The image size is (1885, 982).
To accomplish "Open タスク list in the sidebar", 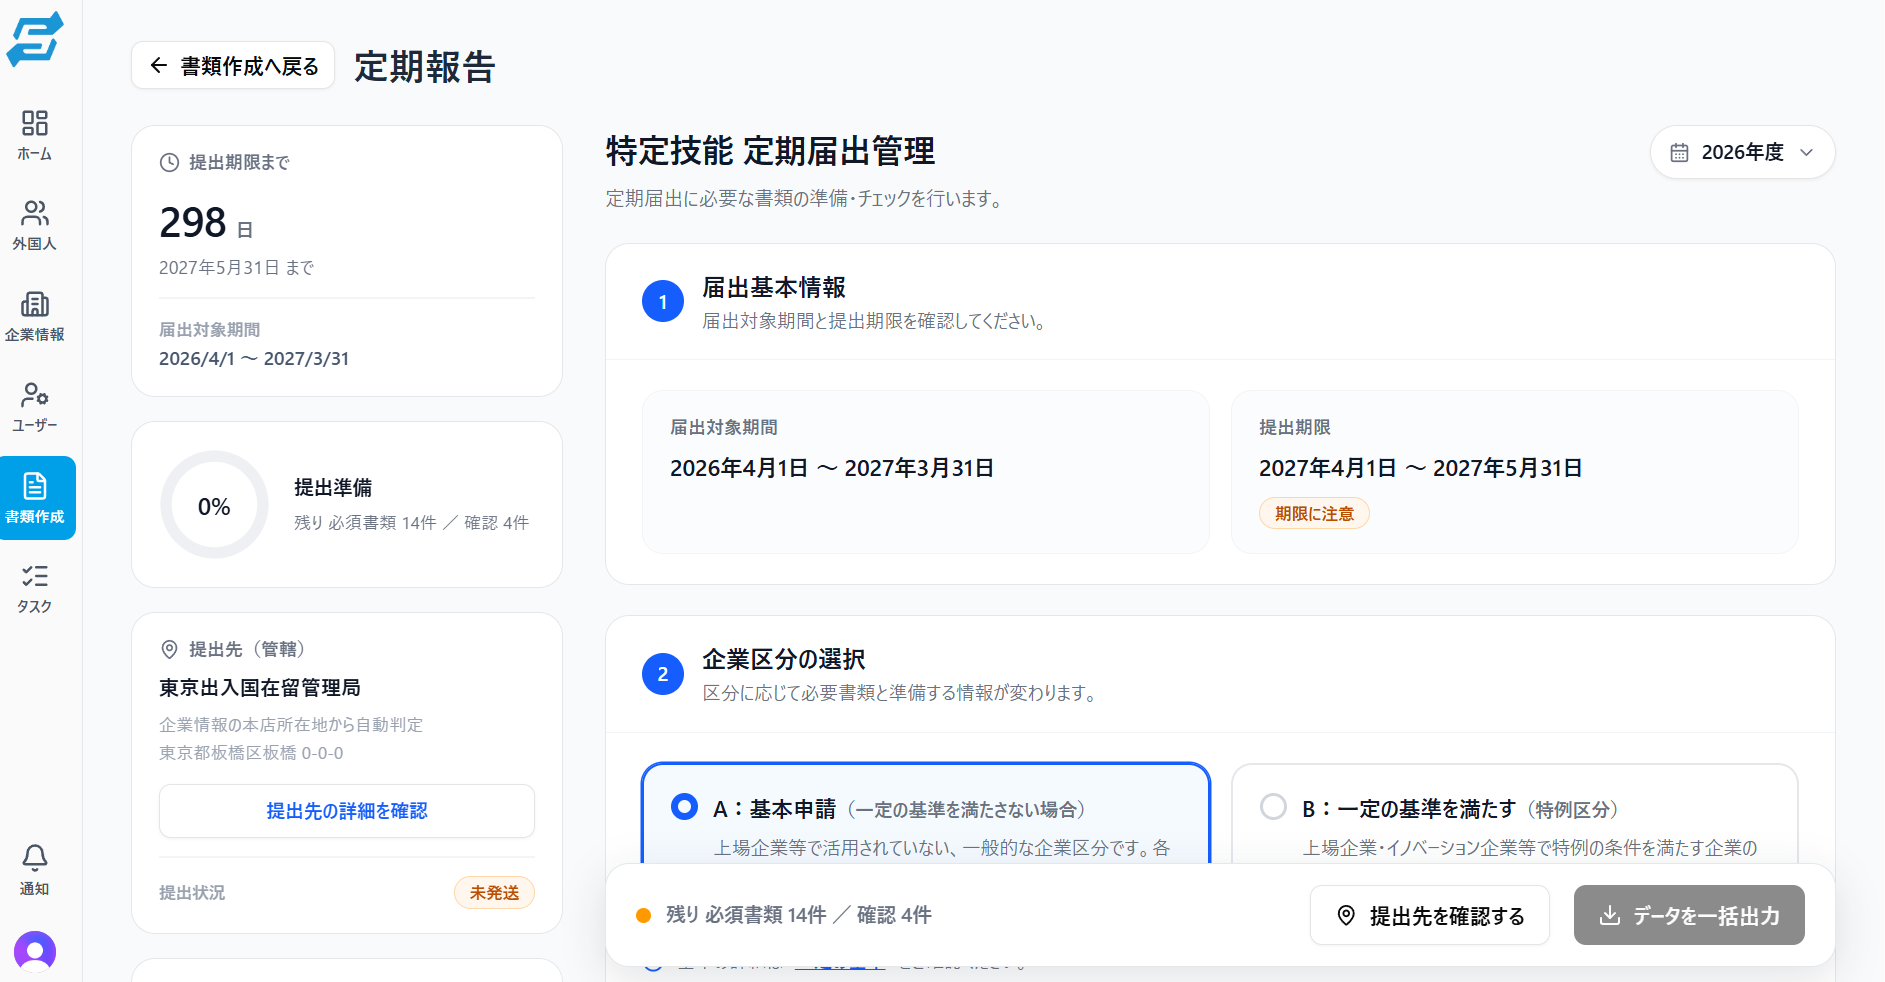I will pyautogui.click(x=35, y=588).
